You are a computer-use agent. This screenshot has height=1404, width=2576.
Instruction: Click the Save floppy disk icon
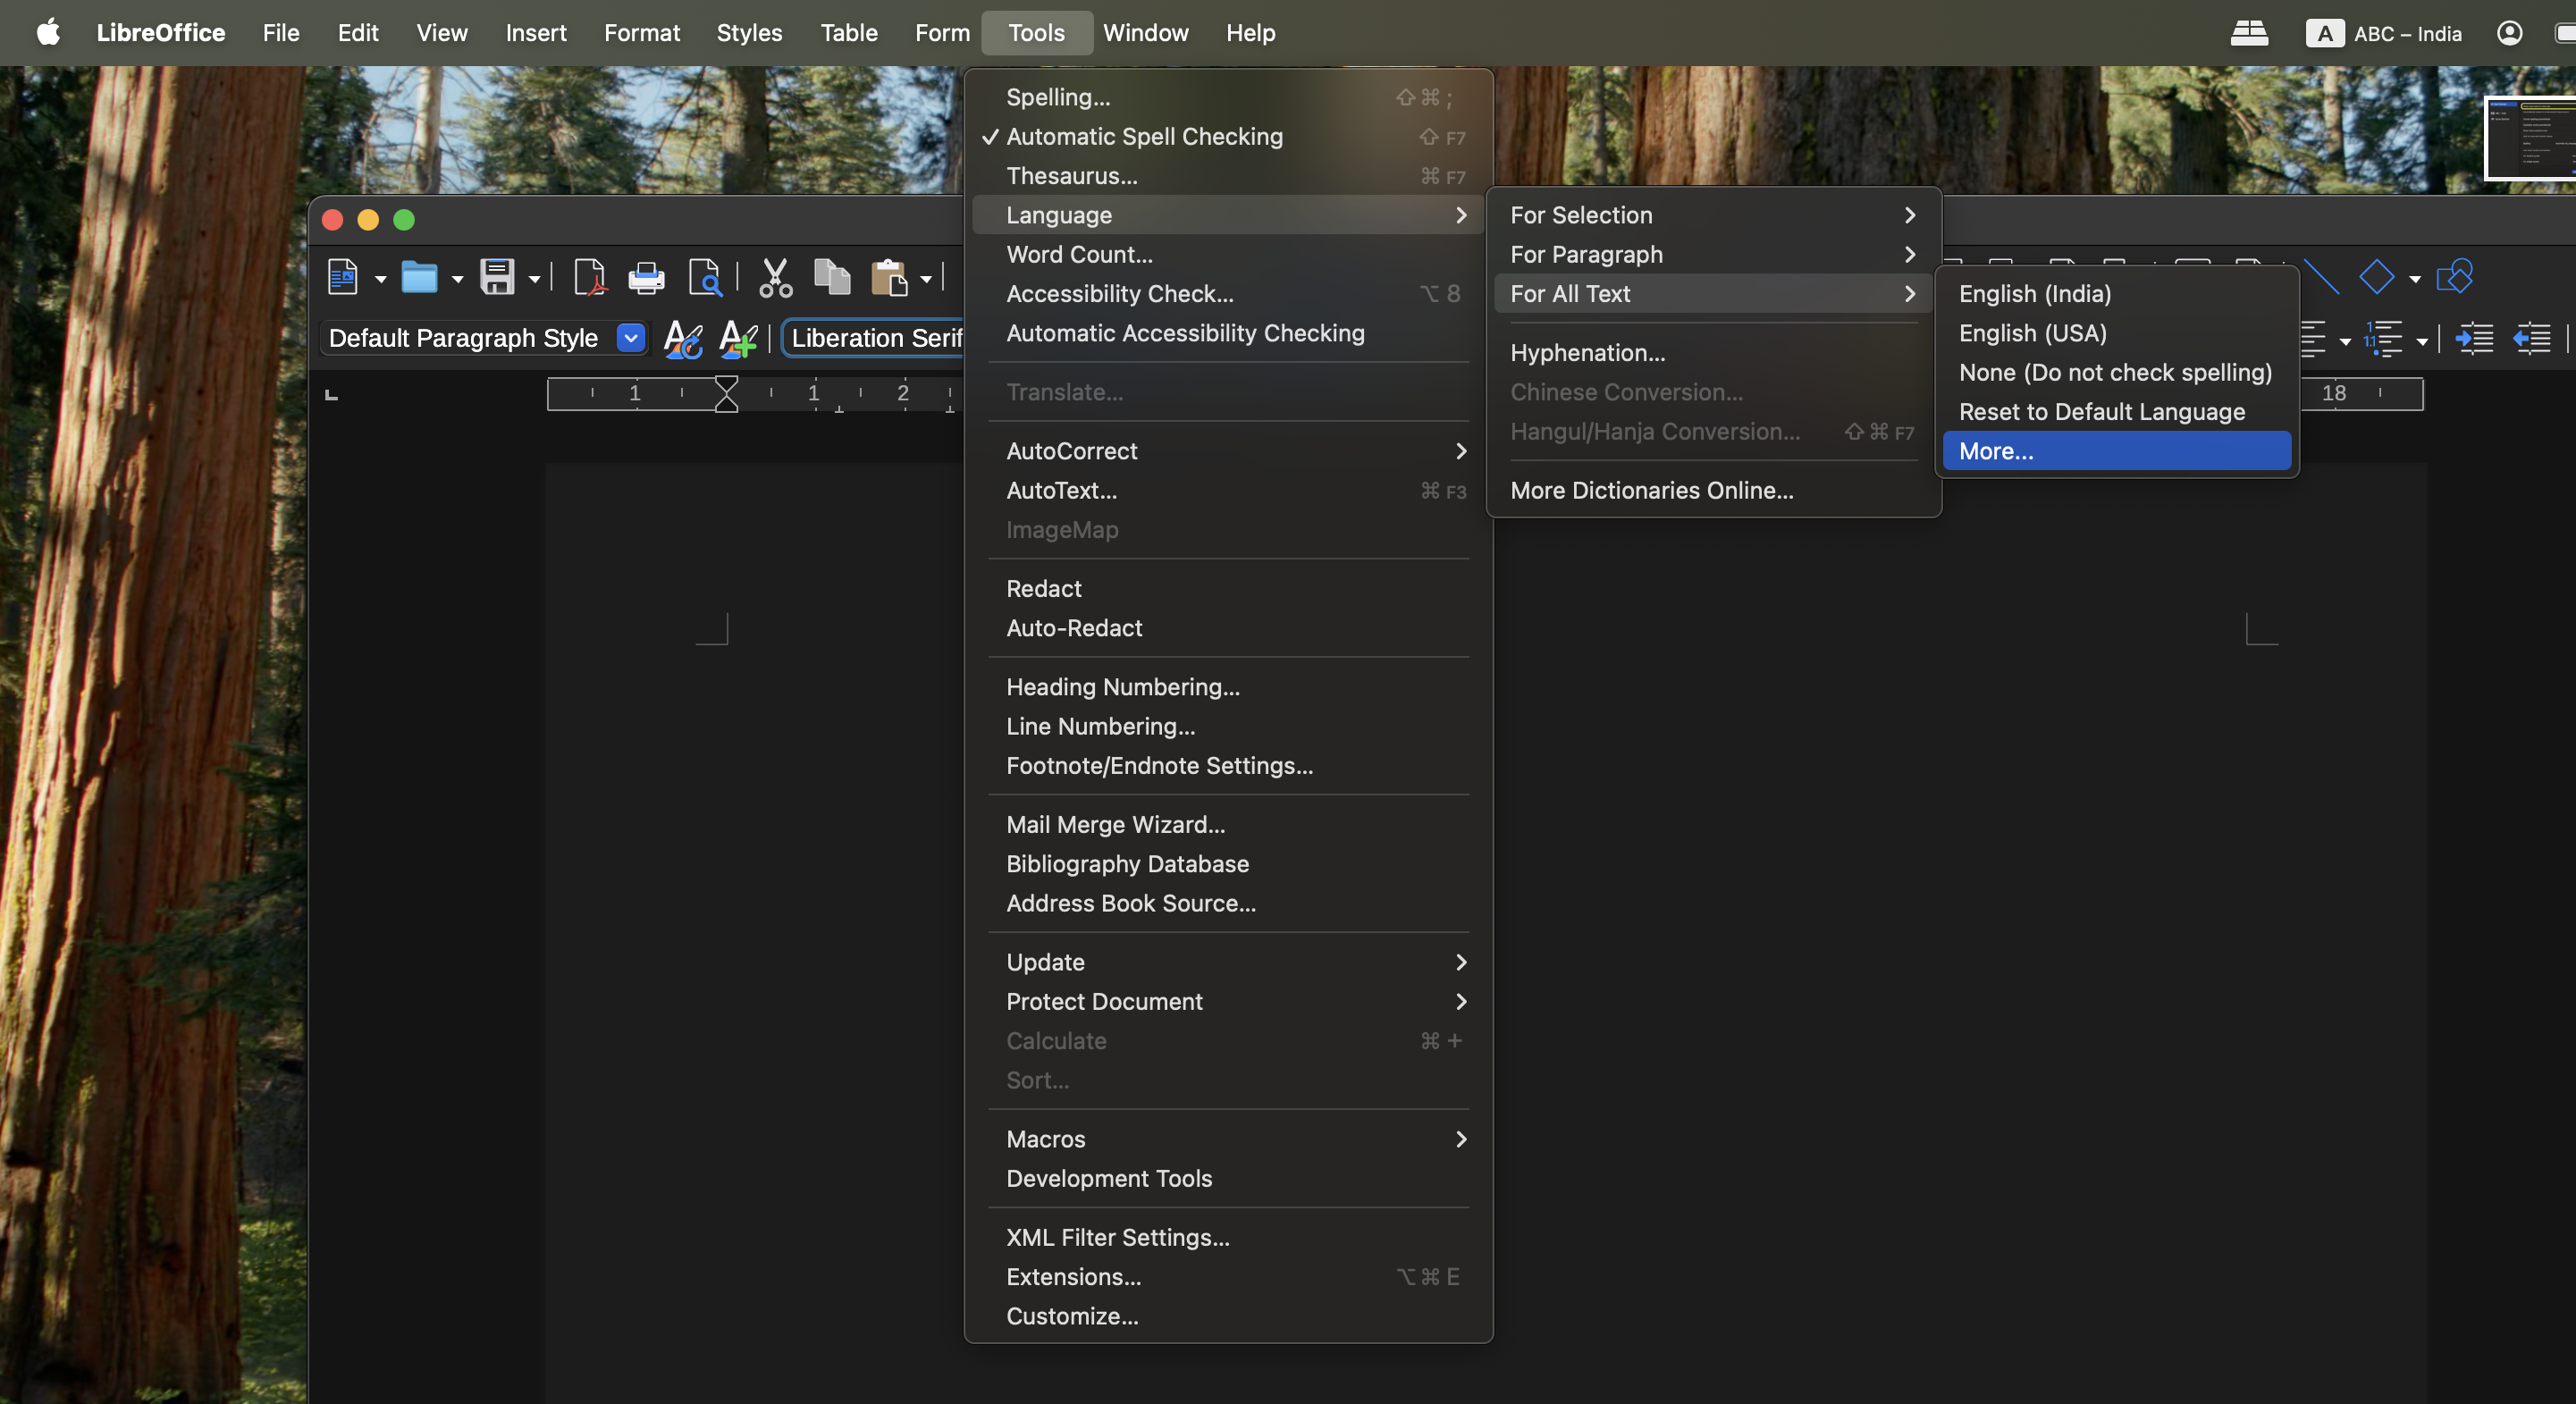(x=496, y=277)
